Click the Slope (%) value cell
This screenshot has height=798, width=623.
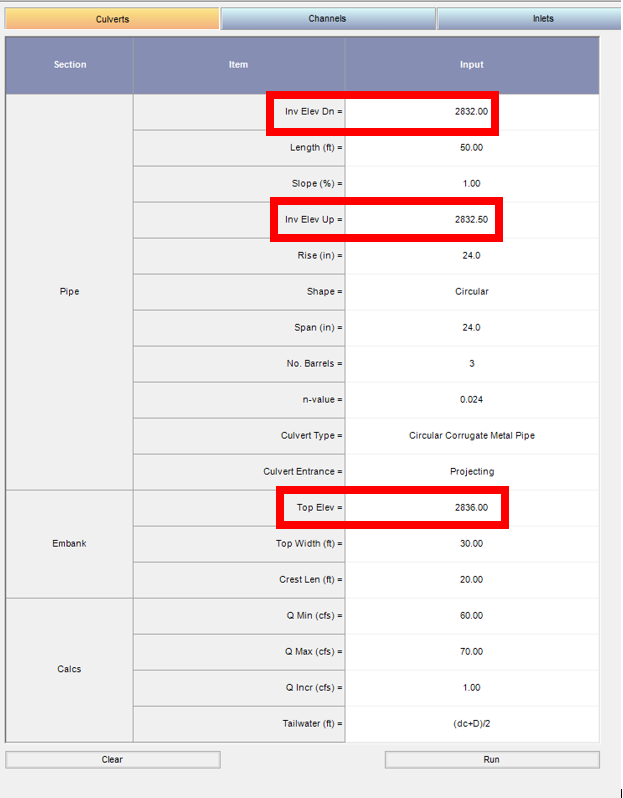coord(471,184)
